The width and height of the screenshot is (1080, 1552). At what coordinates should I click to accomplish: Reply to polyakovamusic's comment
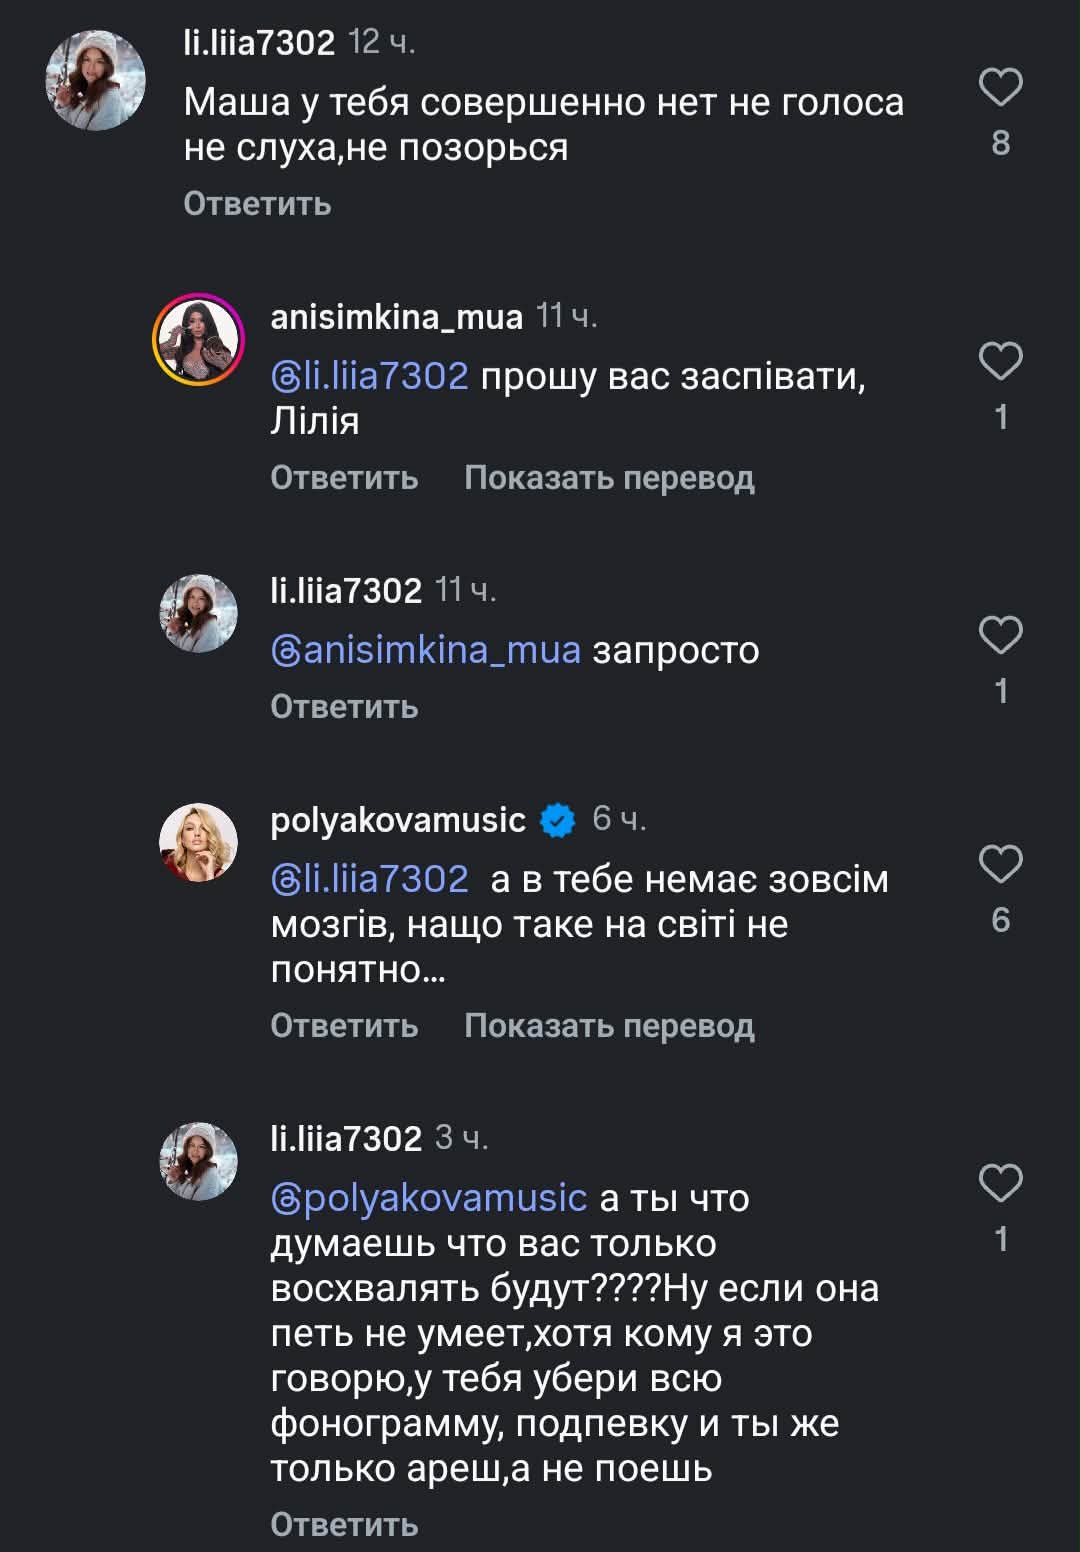pyautogui.click(x=344, y=1026)
